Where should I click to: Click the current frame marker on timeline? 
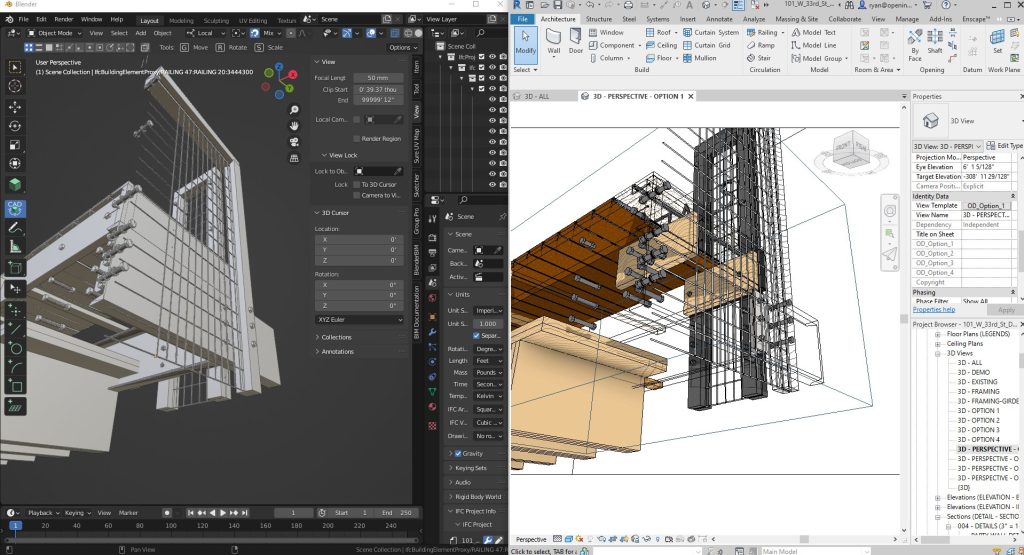(15, 525)
